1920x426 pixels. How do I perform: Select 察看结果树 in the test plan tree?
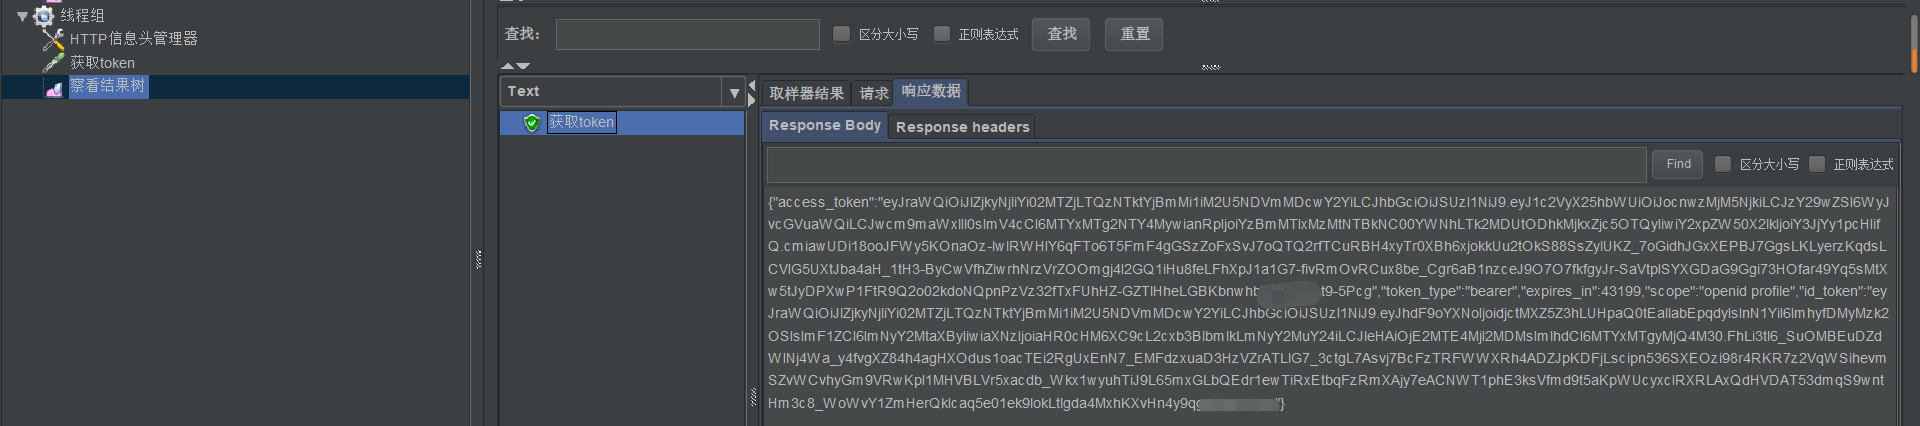[108, 86]
